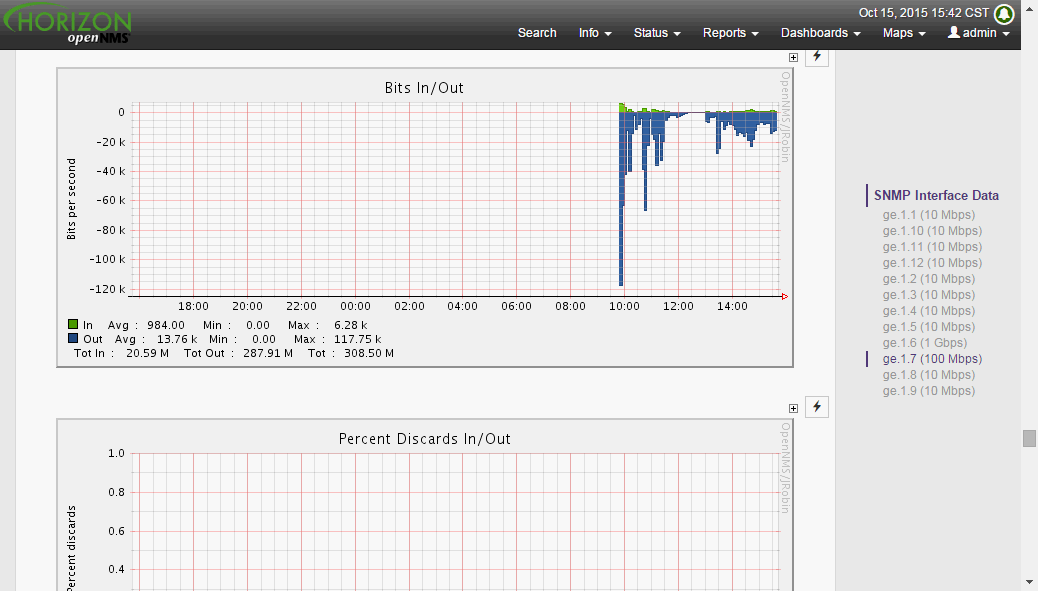The width and height of the screenshot is (1038, 591).
Task: Click the vertical scrollbar thumb
Action: pyautogui.click(x=1029, y=438)
